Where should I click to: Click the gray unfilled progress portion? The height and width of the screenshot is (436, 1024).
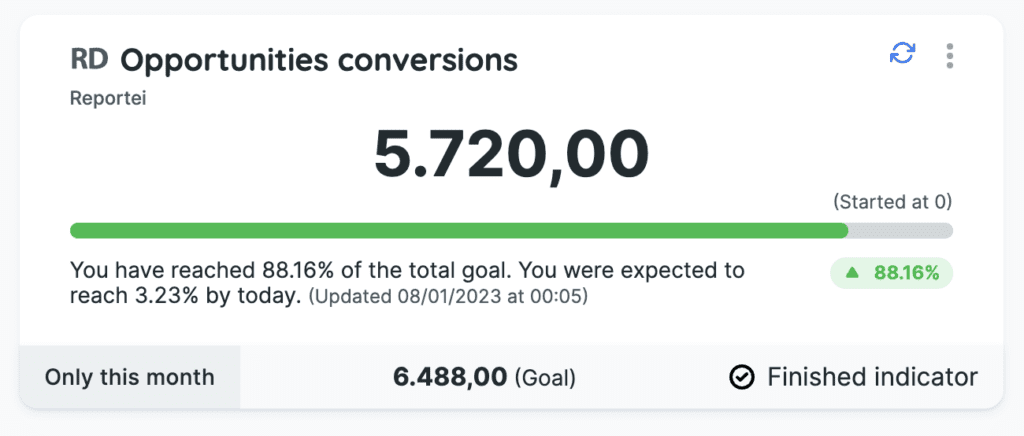[x=901, y=230]
